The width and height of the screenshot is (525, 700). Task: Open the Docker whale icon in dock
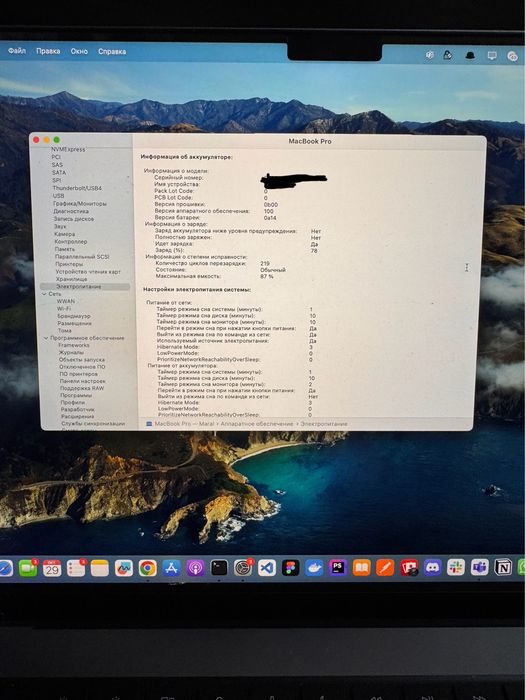tap(314, 568)
